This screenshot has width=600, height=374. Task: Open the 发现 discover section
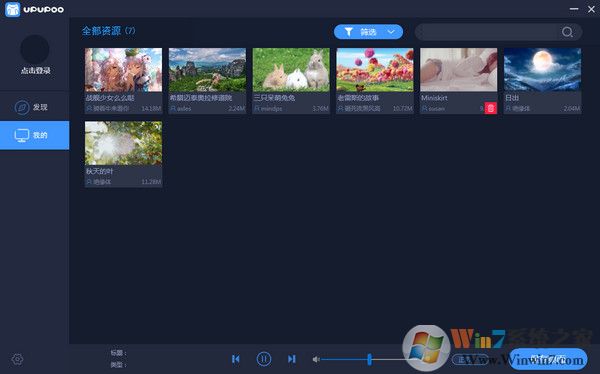point(34,107)
